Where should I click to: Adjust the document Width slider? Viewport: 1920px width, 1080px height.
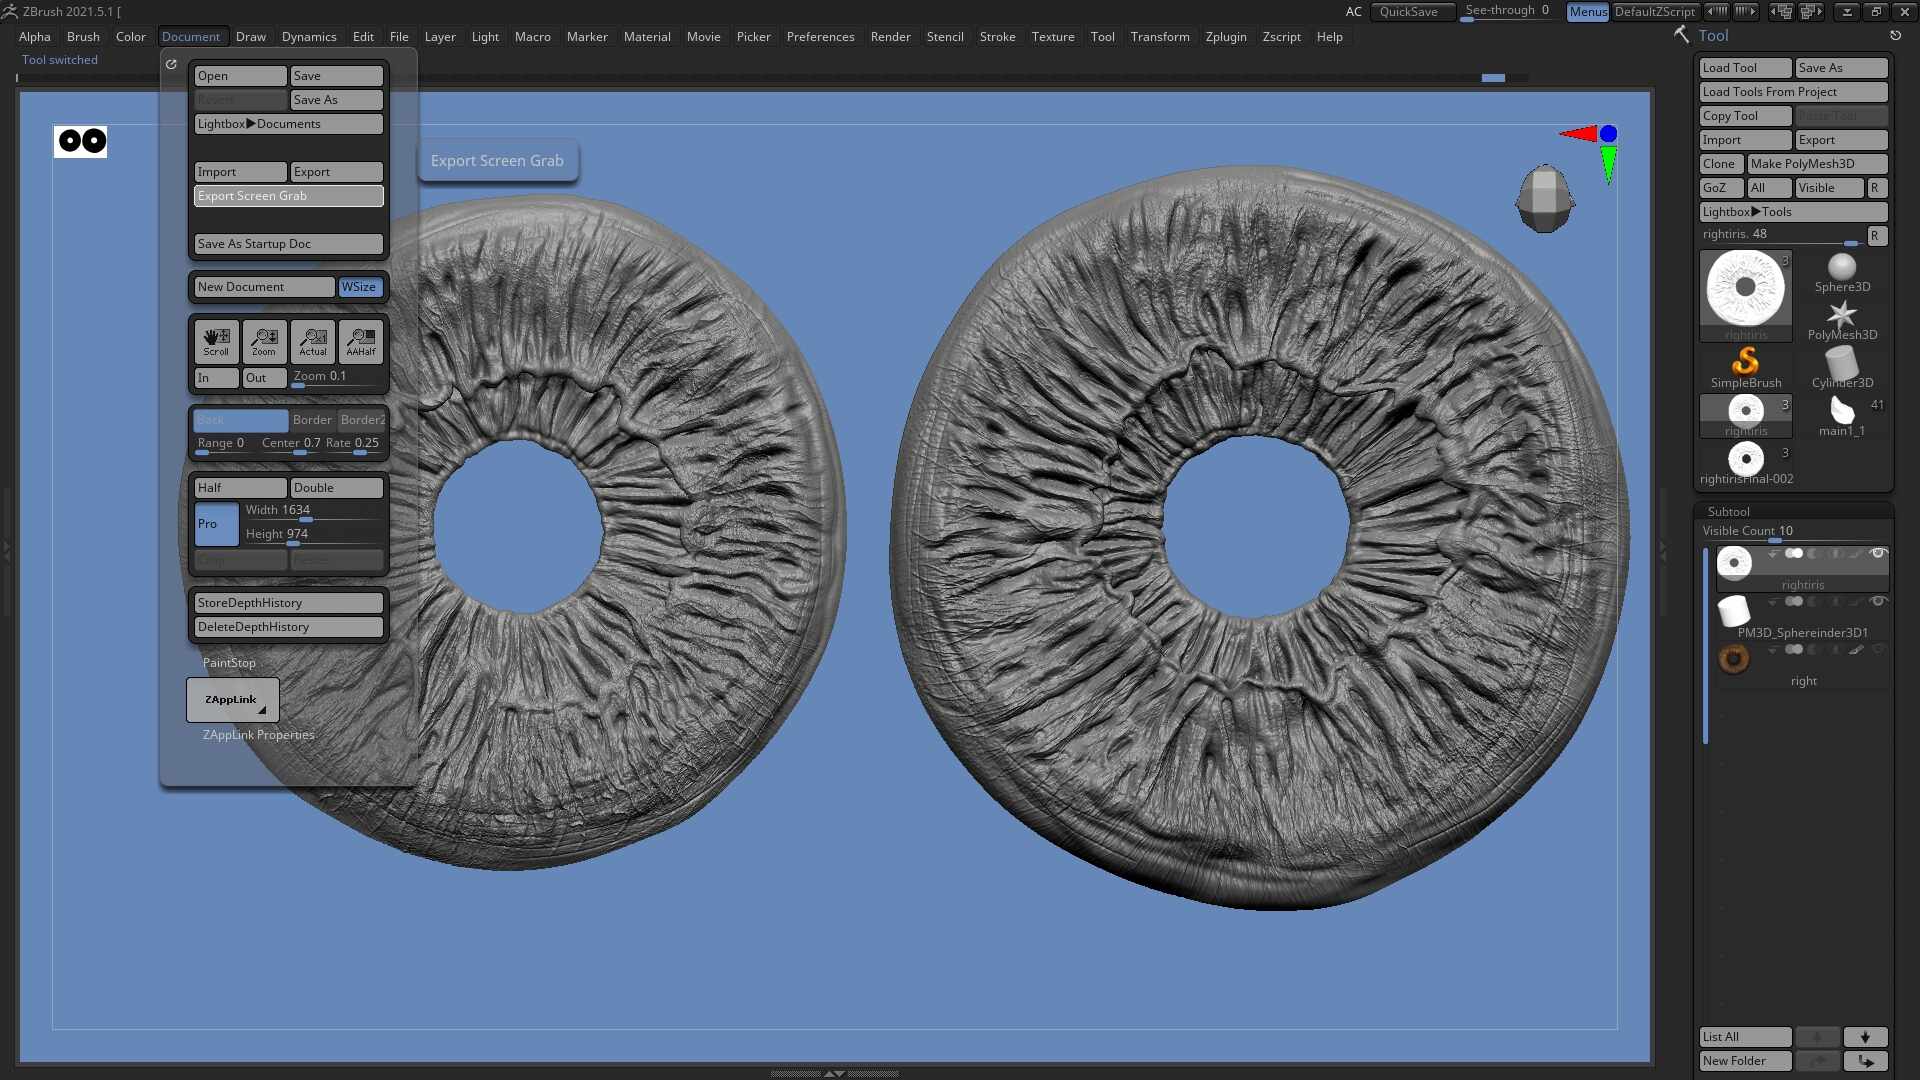(x=312, y=511)
